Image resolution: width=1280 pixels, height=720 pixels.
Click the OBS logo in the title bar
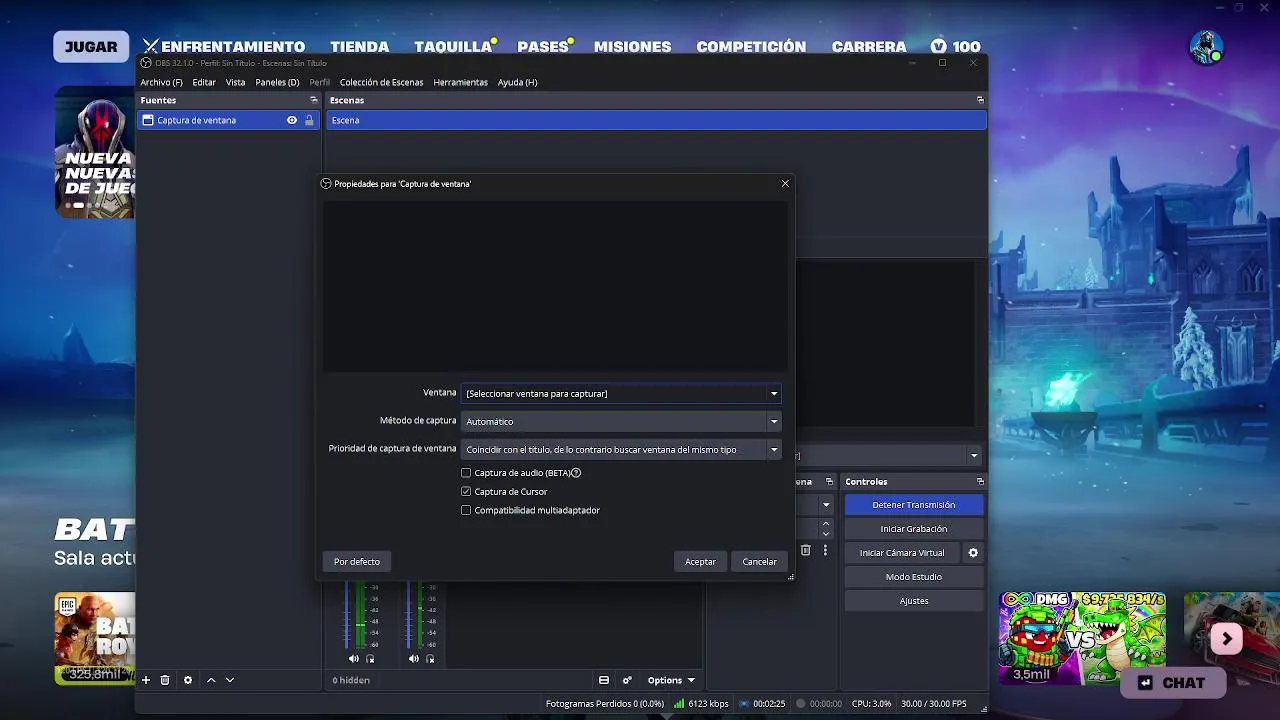pyautogui.click(x=146, y=63)
